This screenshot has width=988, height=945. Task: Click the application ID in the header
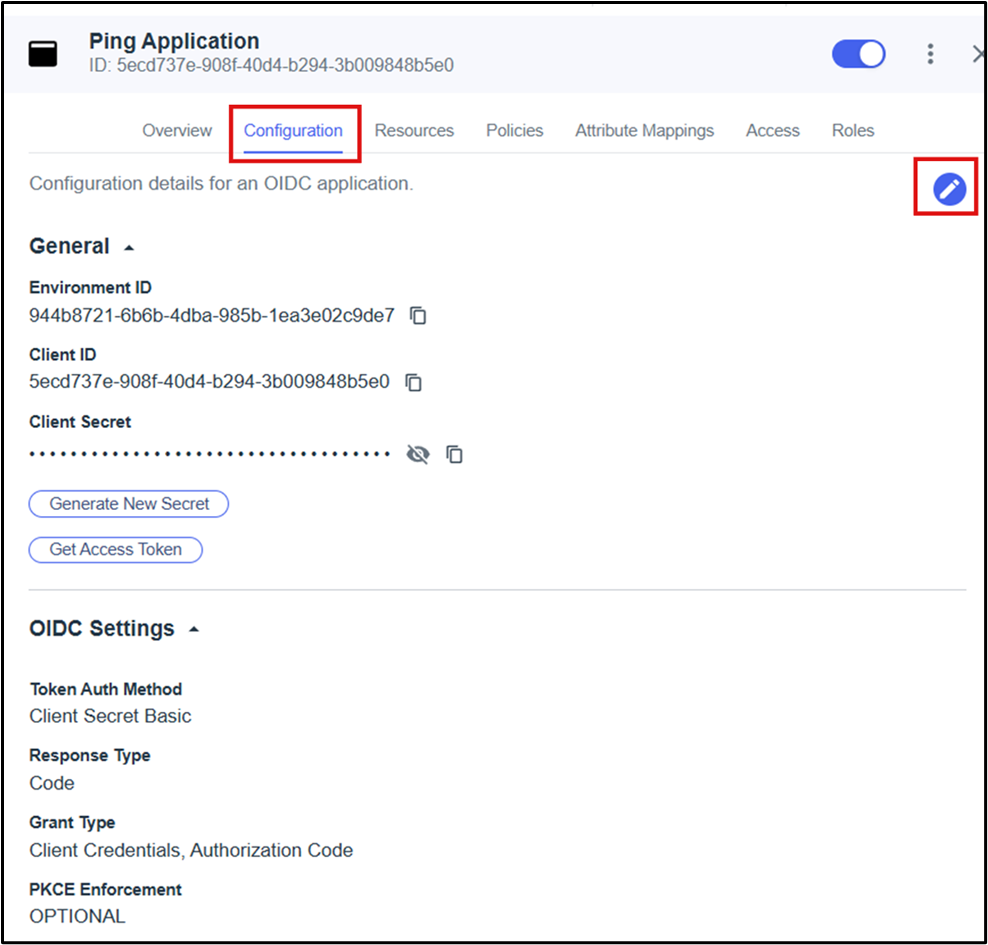[271, 66]
